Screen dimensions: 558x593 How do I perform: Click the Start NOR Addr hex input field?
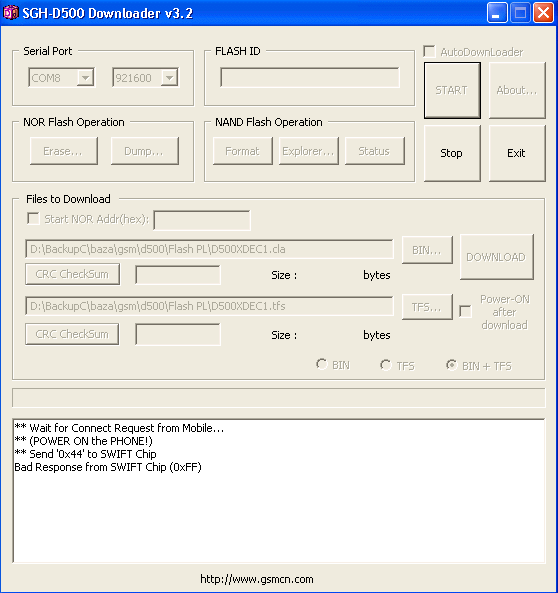[x=202, y=220]
